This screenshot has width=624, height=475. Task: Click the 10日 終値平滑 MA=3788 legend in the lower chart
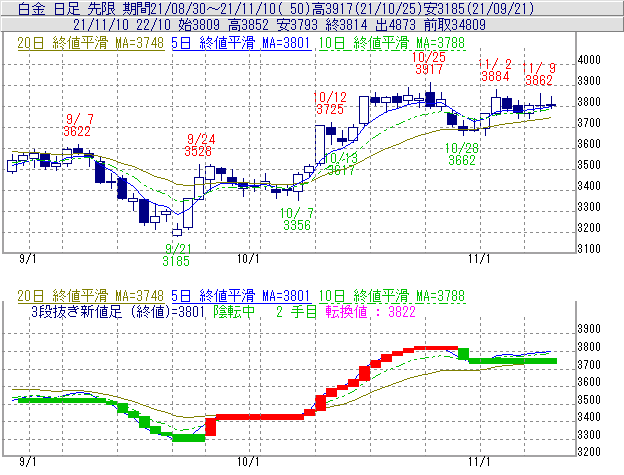392,296
